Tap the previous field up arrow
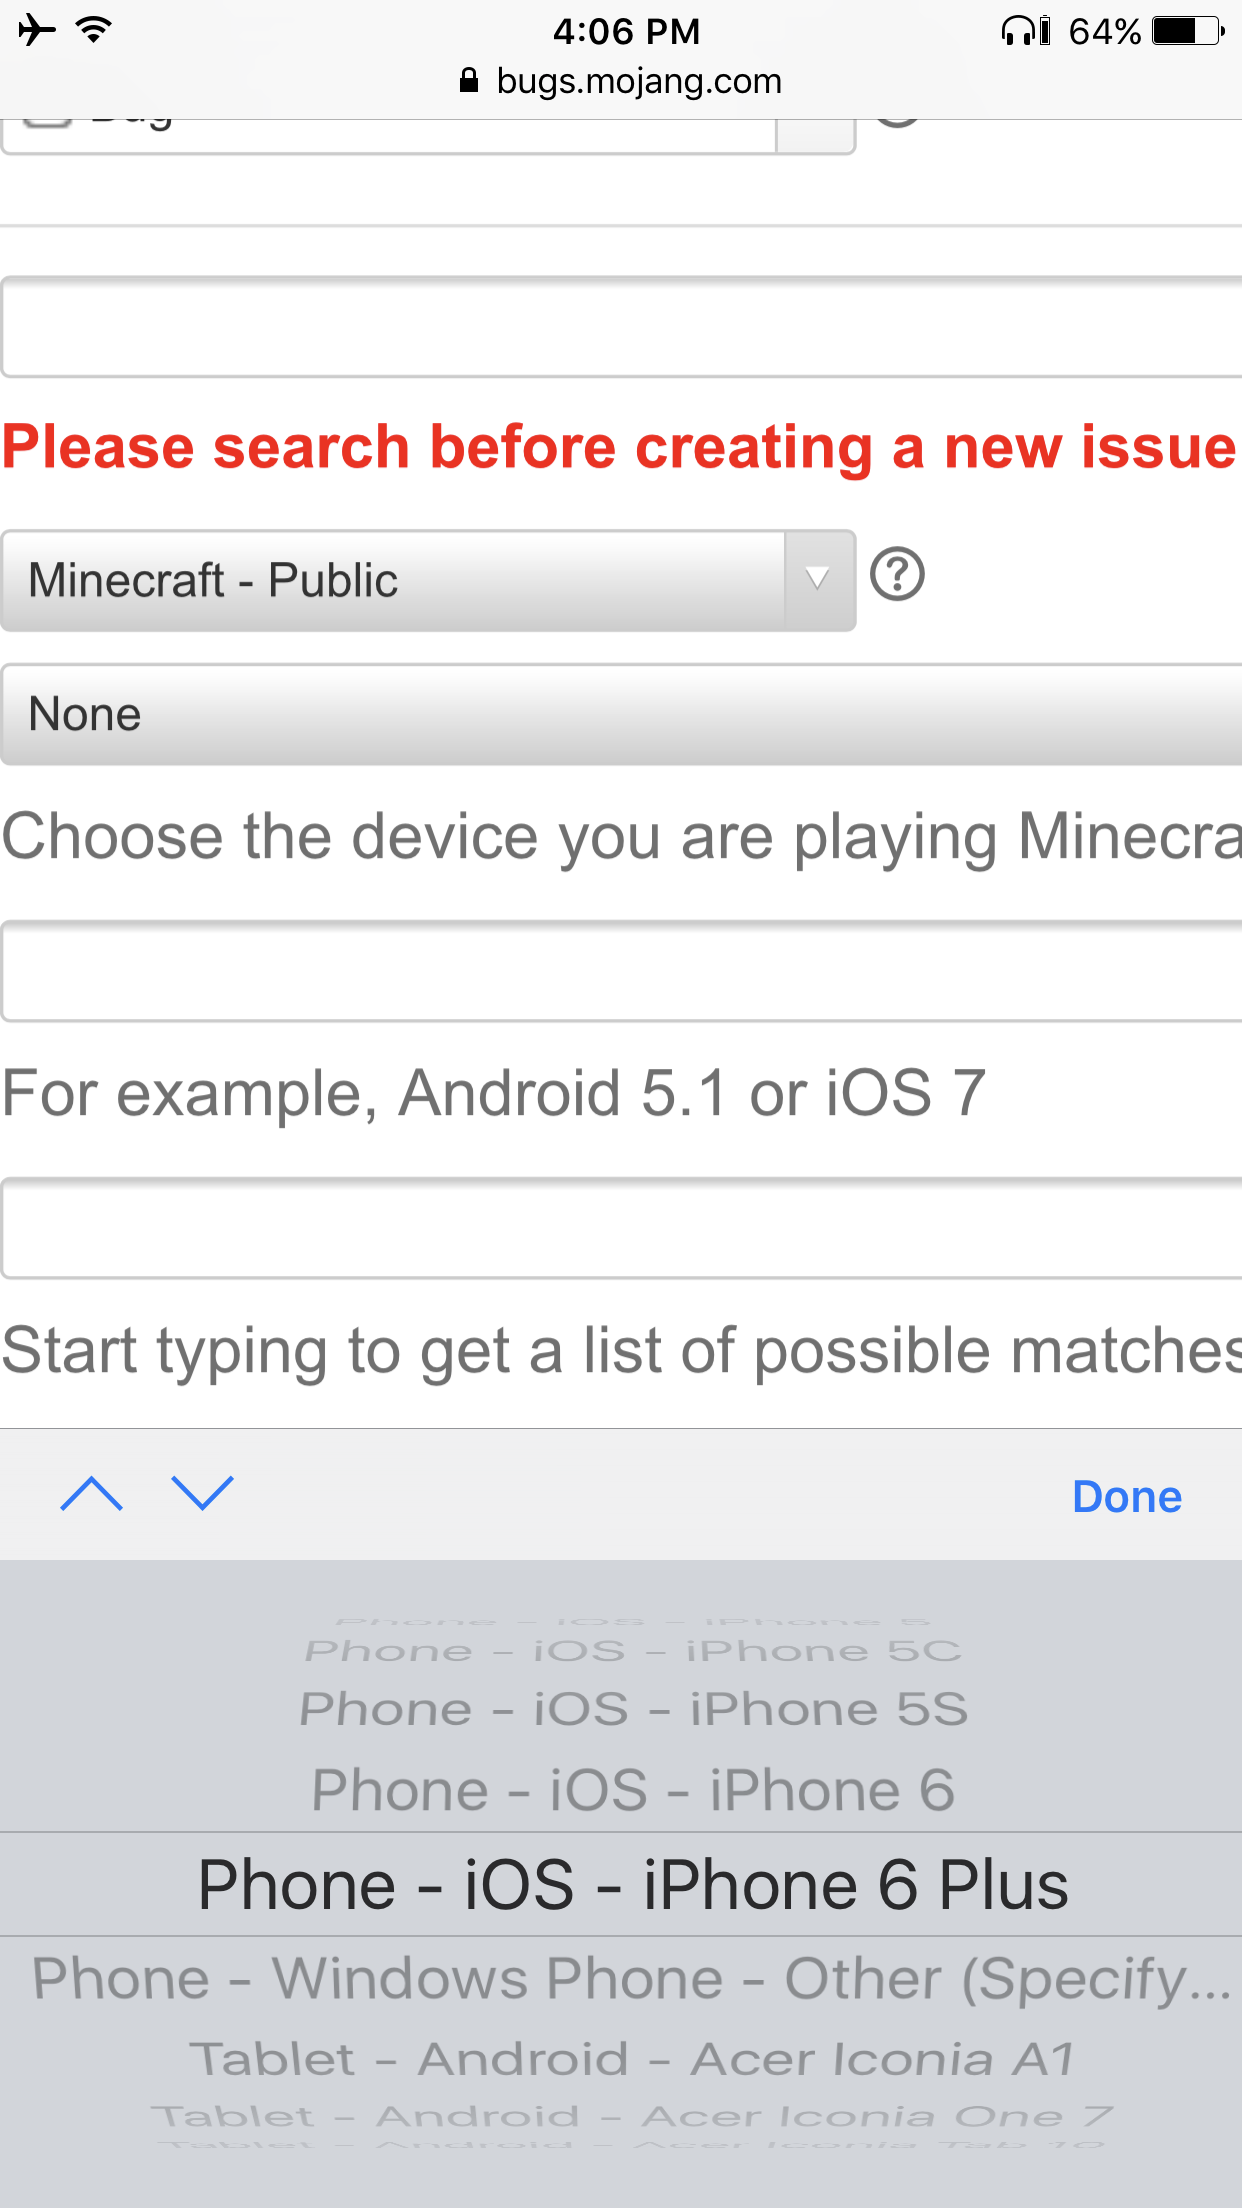 (x=91, y=1494)
